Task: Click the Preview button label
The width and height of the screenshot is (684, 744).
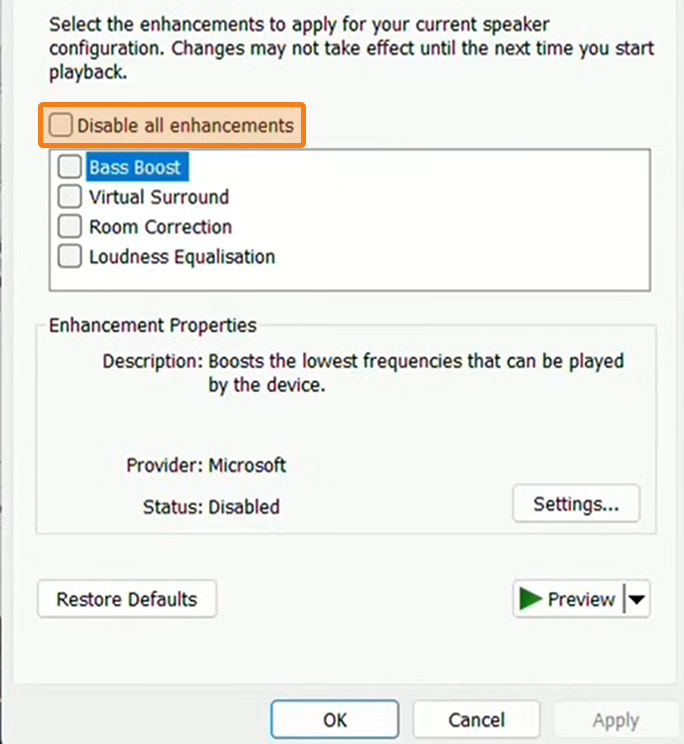Action: pyautogui.click(x=581, y=600)
